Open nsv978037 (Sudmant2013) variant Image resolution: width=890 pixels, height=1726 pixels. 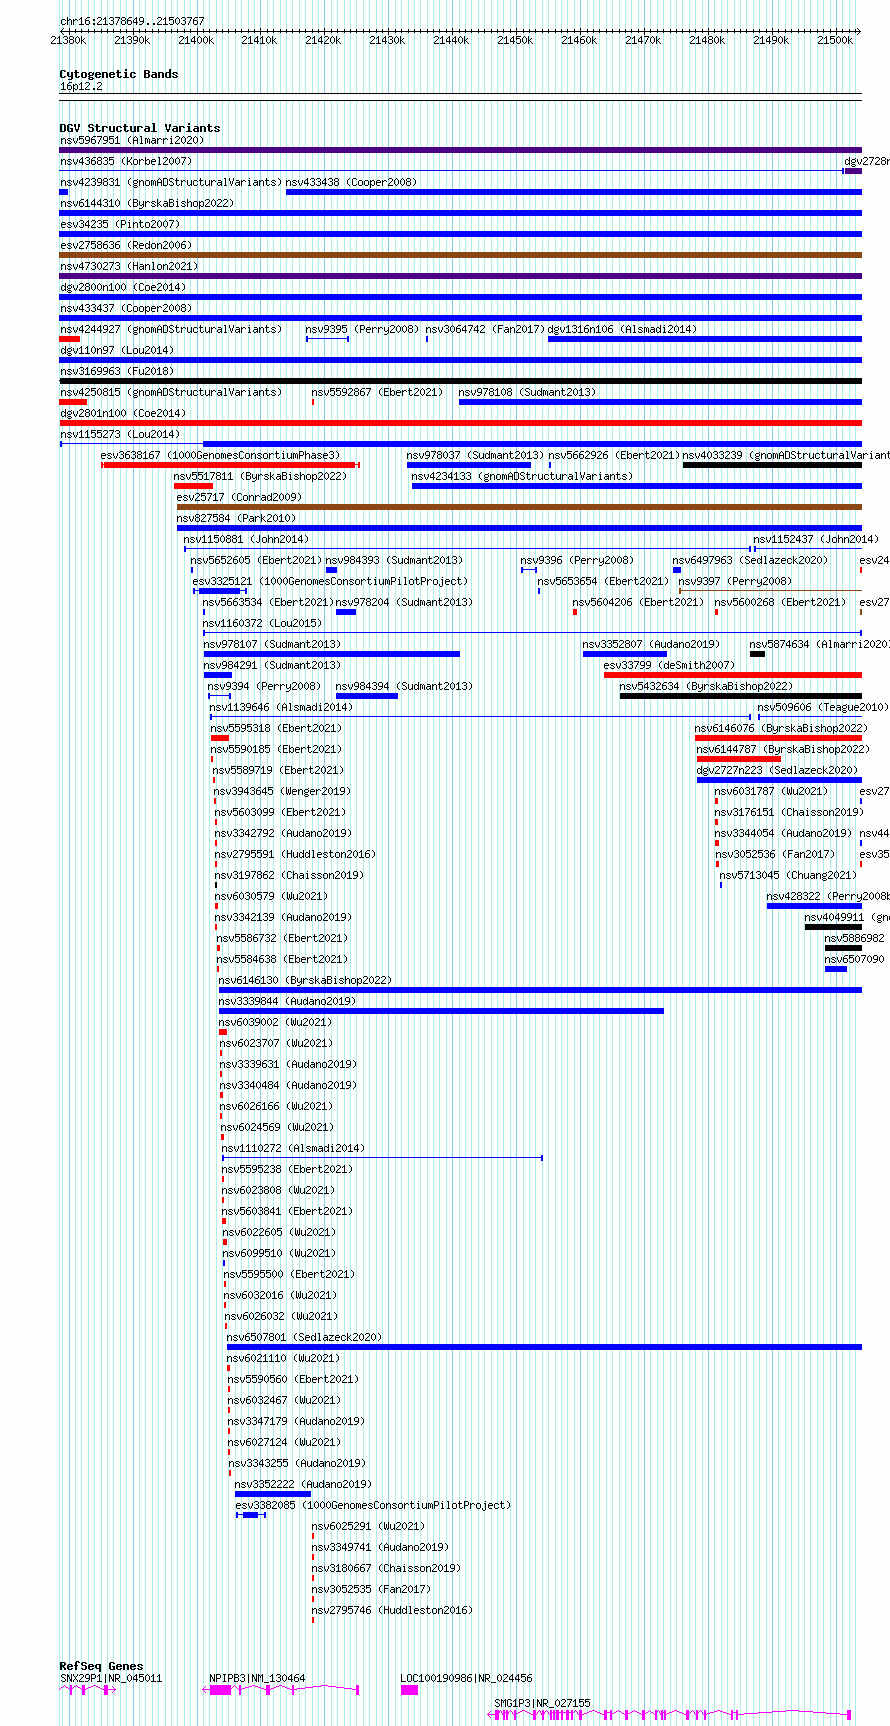pyautogui.click(x=475, y=455)
